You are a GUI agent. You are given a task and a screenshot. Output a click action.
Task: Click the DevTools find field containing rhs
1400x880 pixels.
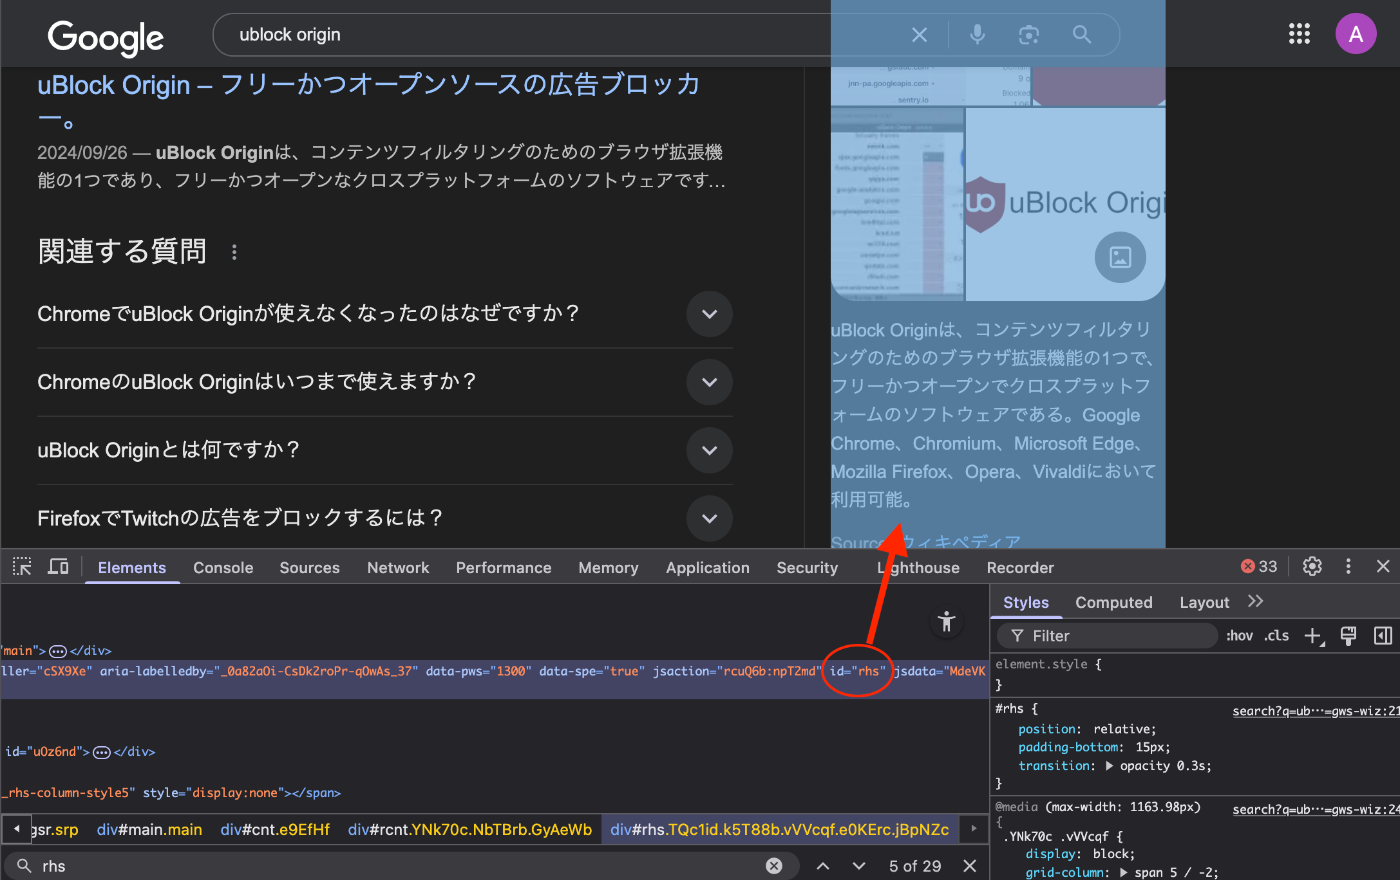coord(400,866)
